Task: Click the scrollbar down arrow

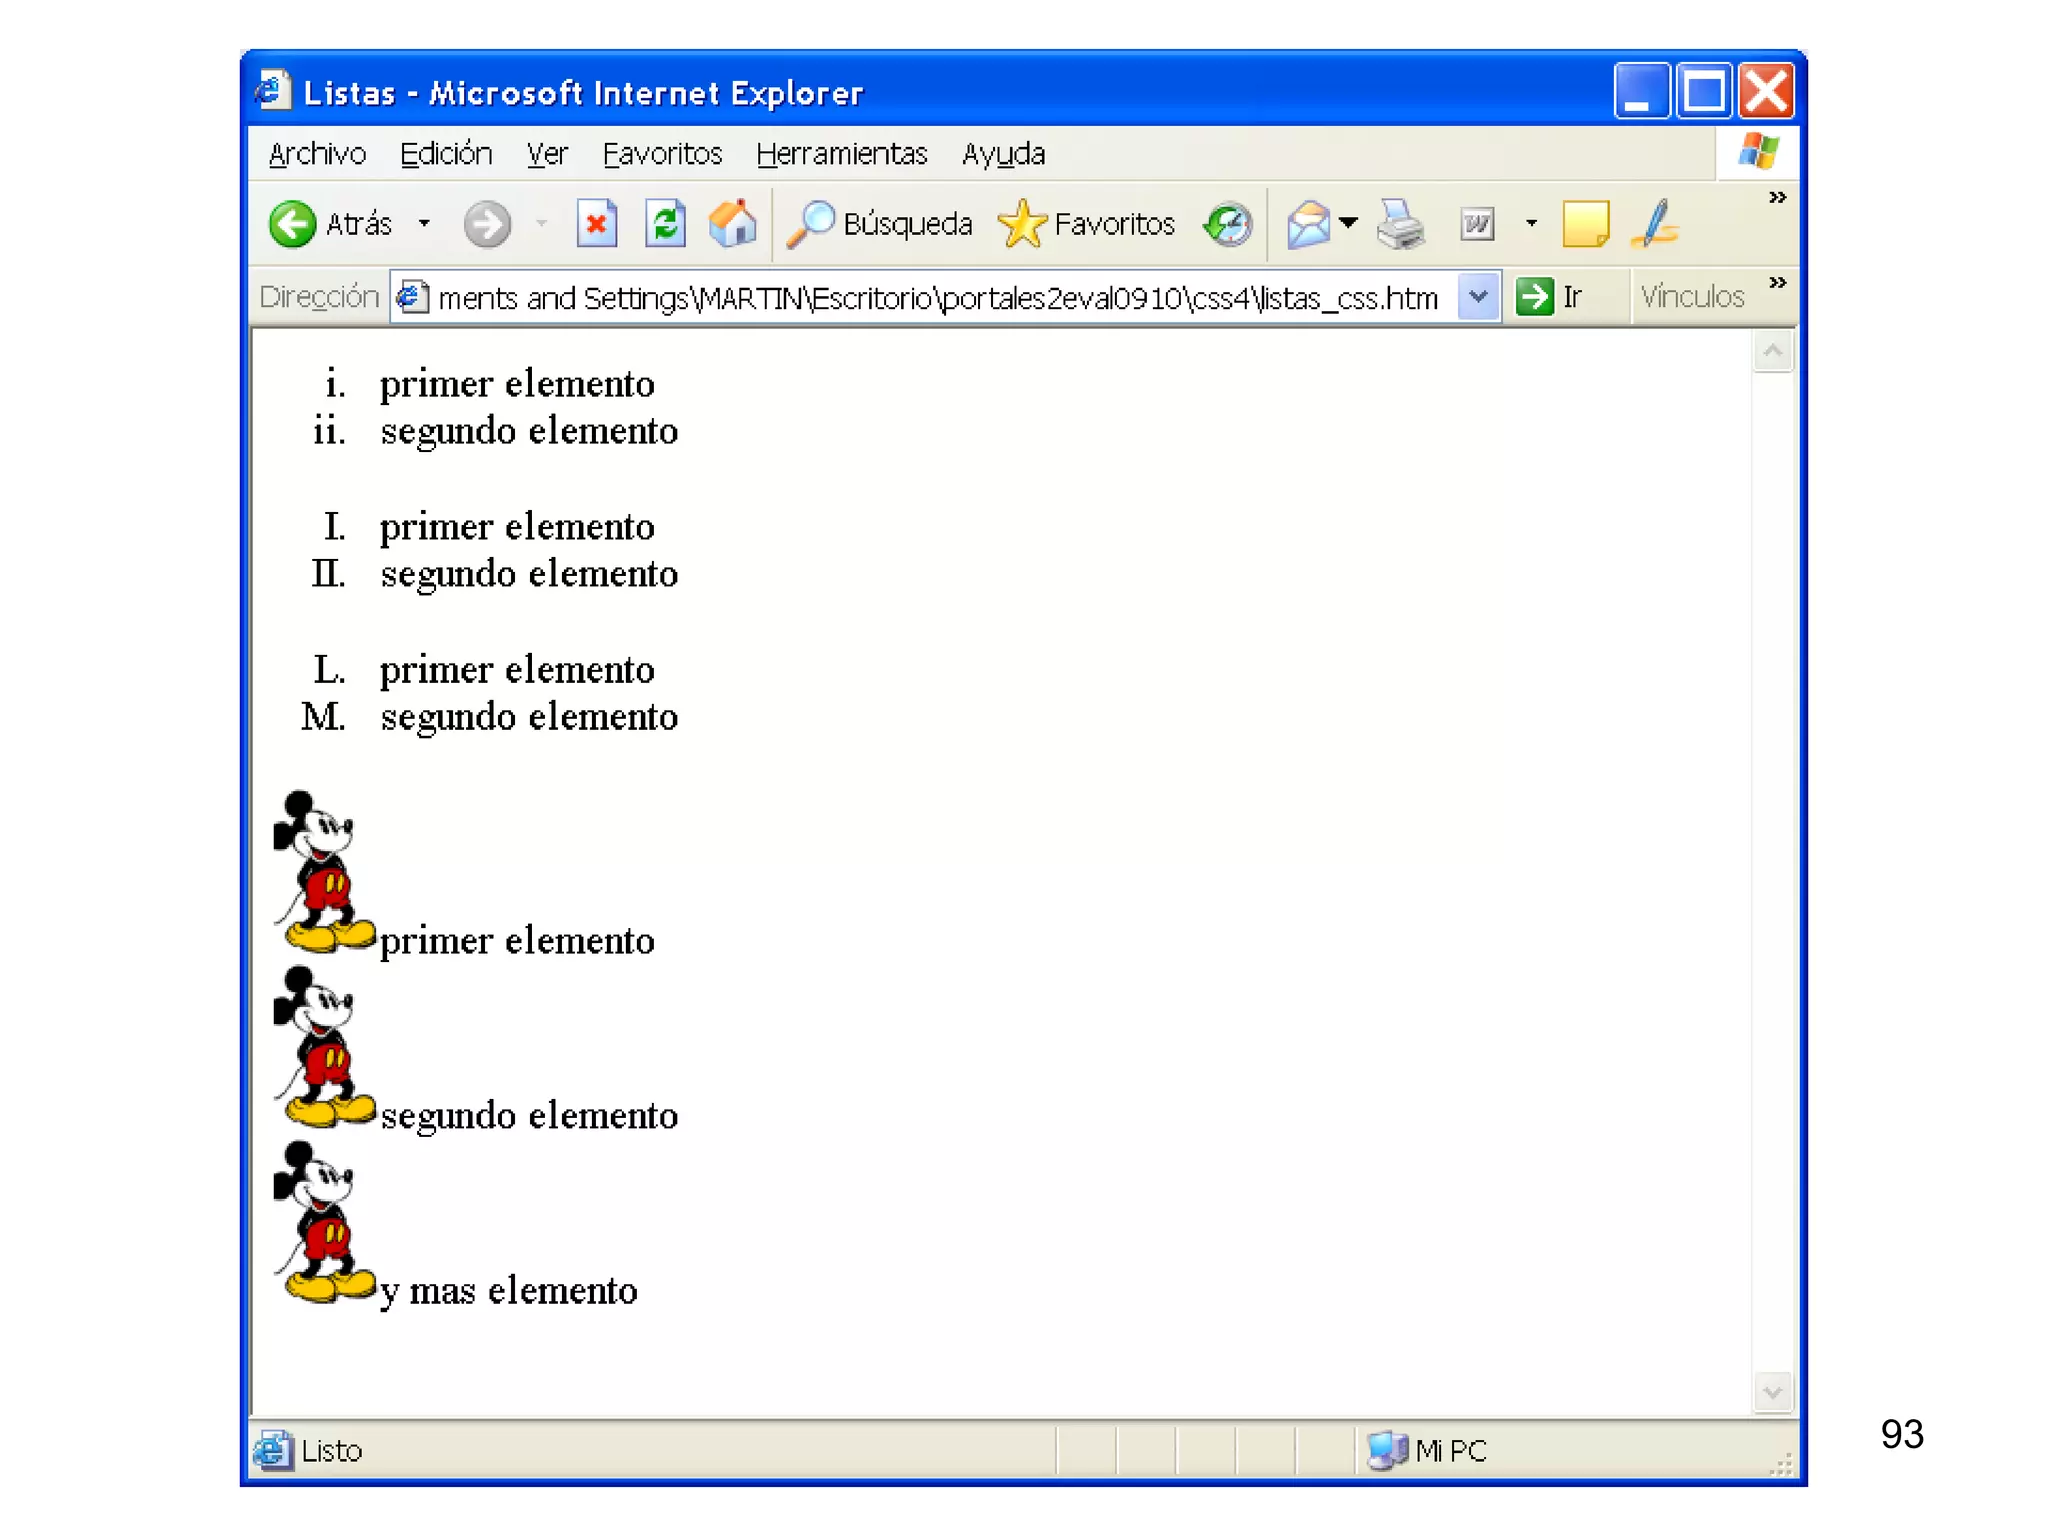Action: (1773, 1392)
